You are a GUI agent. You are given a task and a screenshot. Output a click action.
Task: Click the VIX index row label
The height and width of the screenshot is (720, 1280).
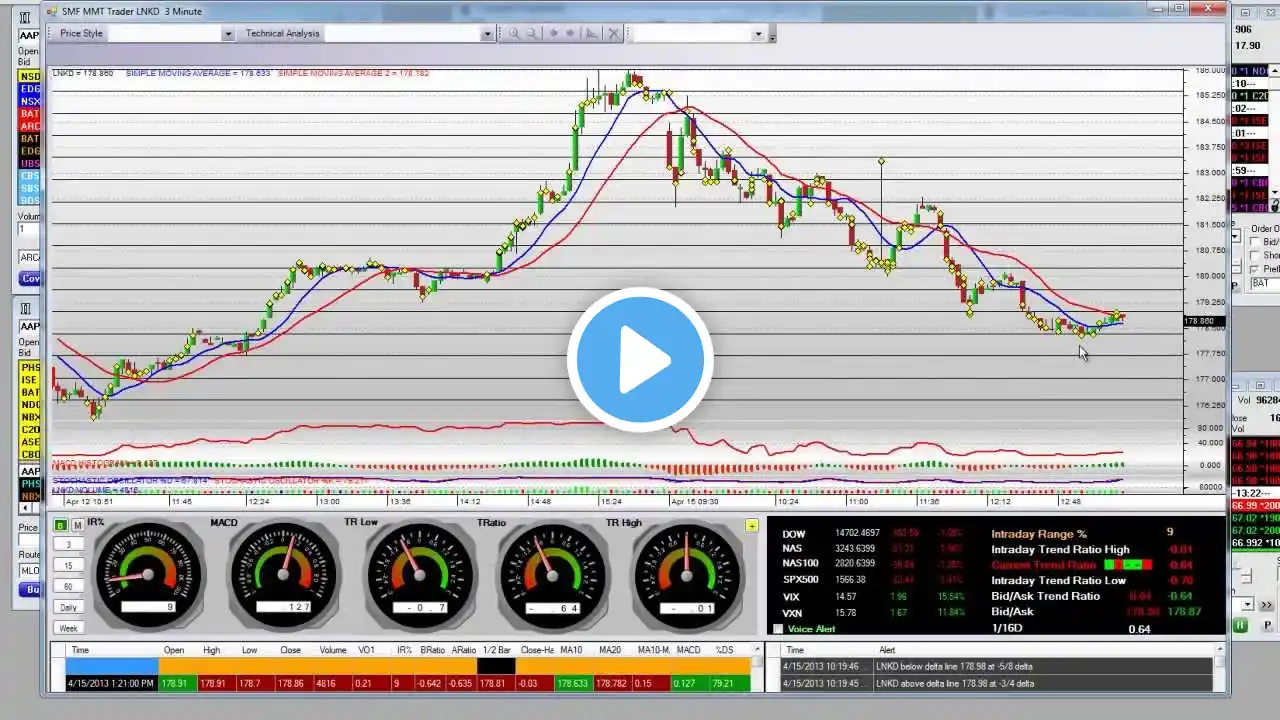coord(791,596)
